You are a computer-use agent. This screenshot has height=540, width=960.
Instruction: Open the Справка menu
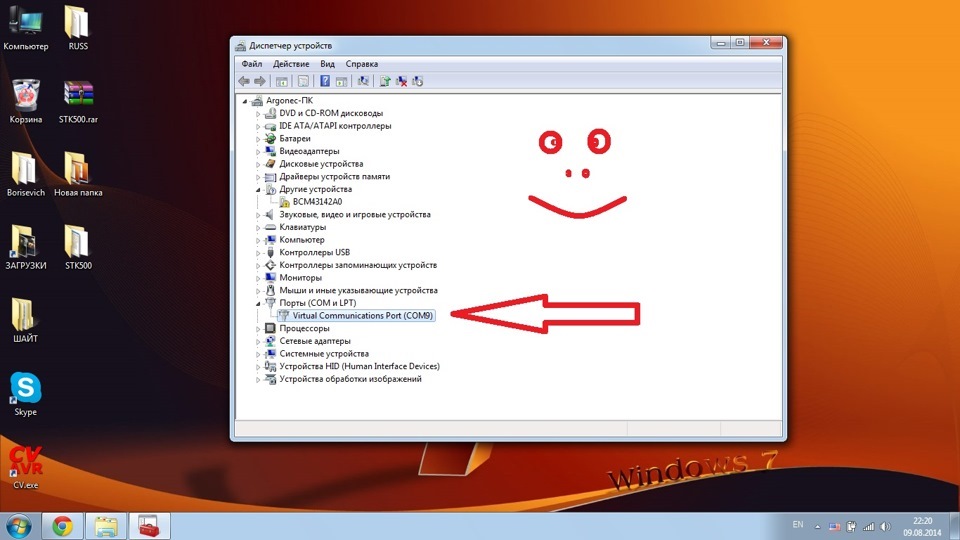tap(362, 64)
